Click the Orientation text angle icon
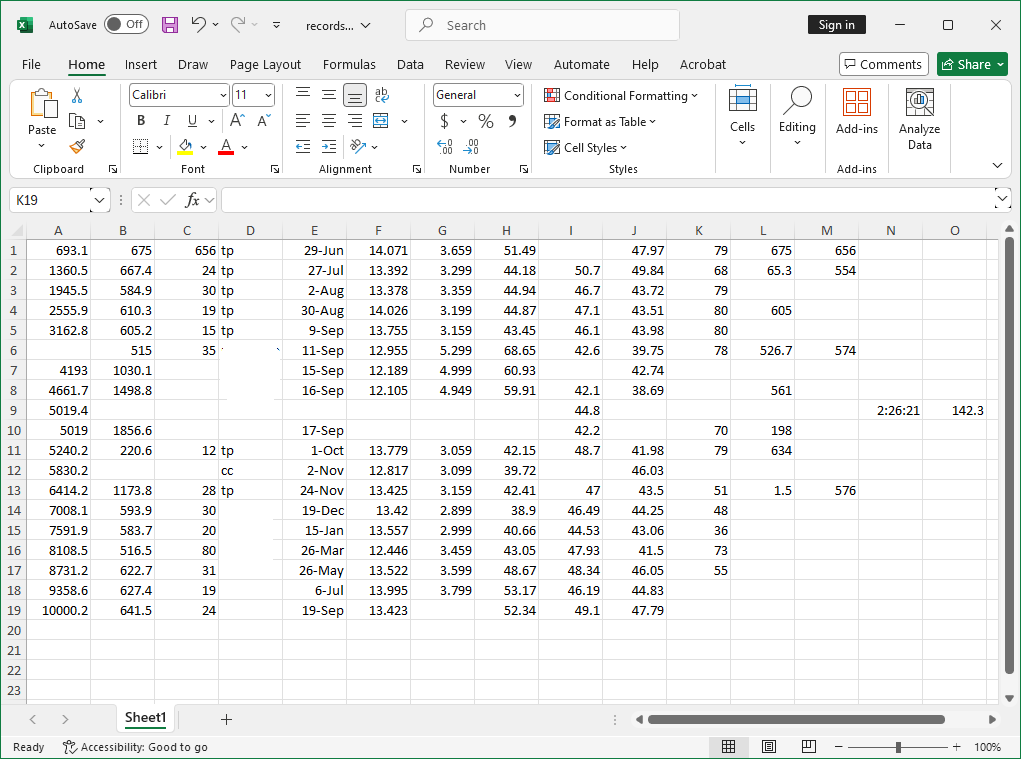Screen dimensions: 1021x759 point(357,146)
